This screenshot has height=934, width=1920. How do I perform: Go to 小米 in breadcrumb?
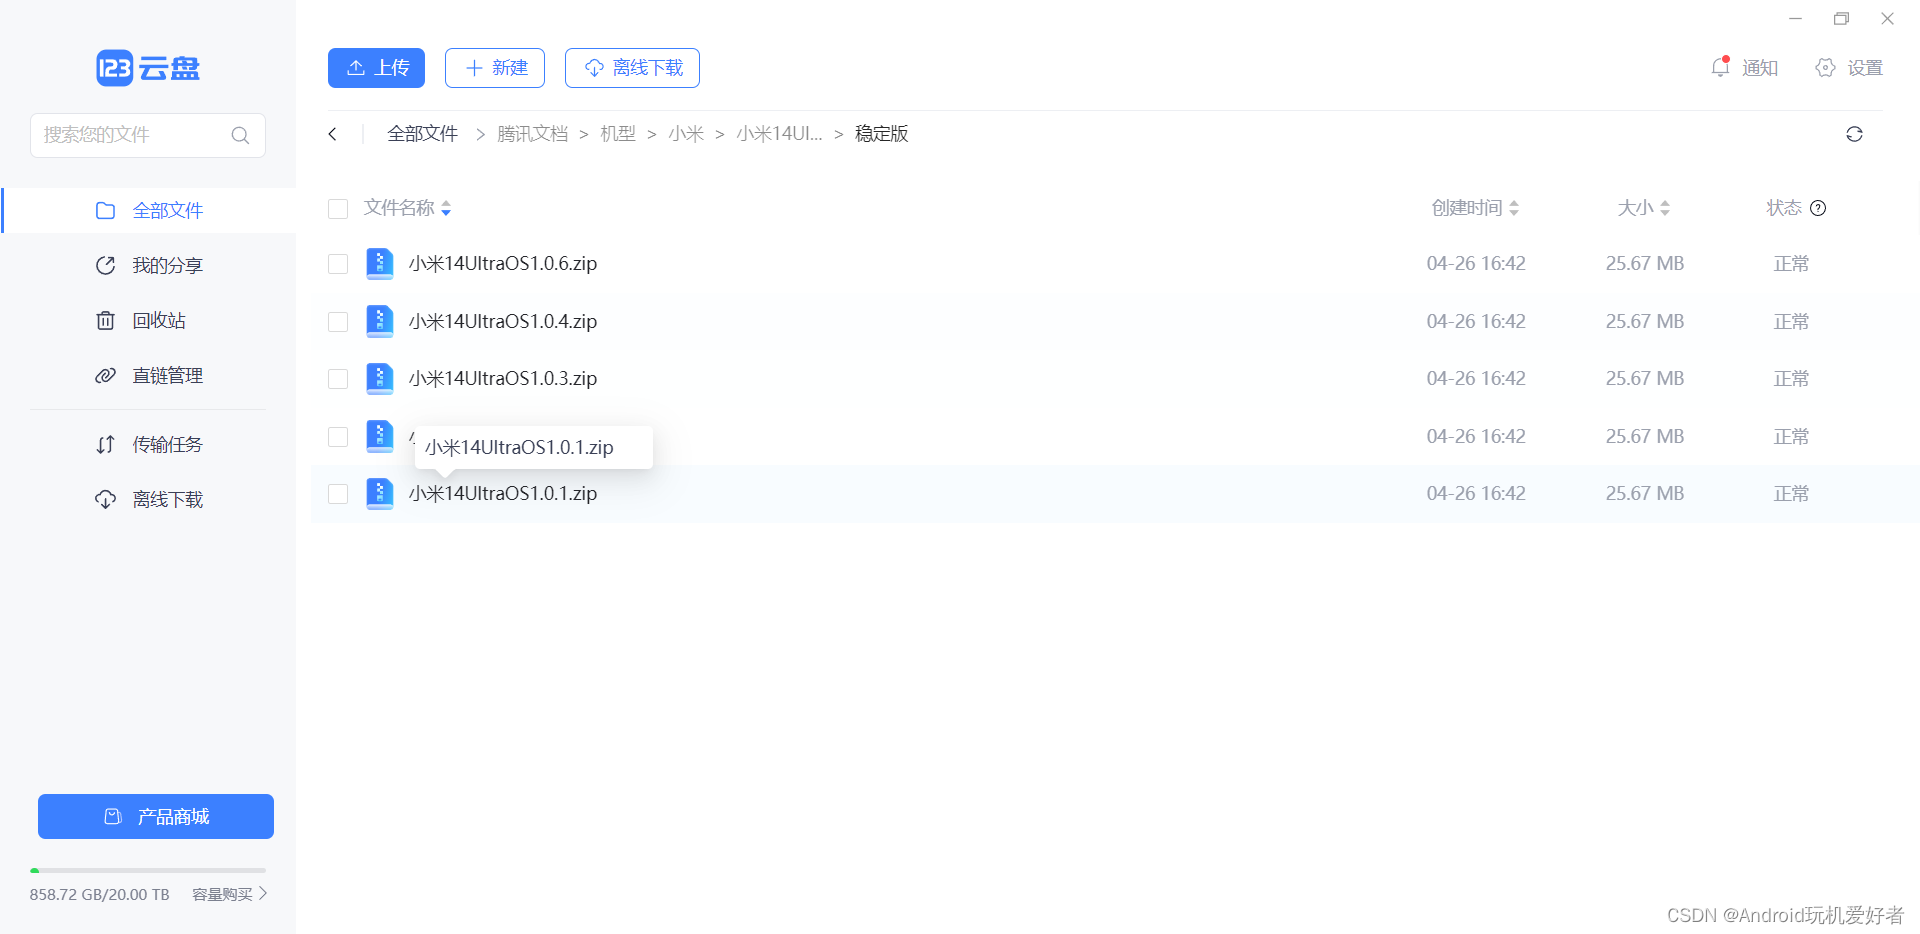point(686,134)
